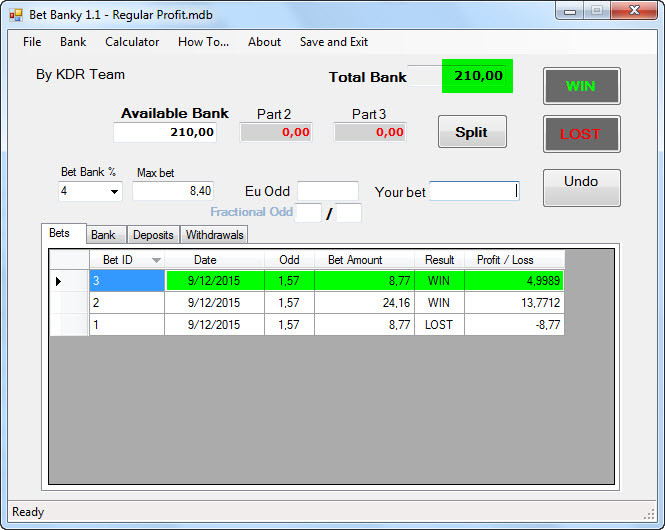Click the green Total Bank value 210,00

[x=478, y=76]
